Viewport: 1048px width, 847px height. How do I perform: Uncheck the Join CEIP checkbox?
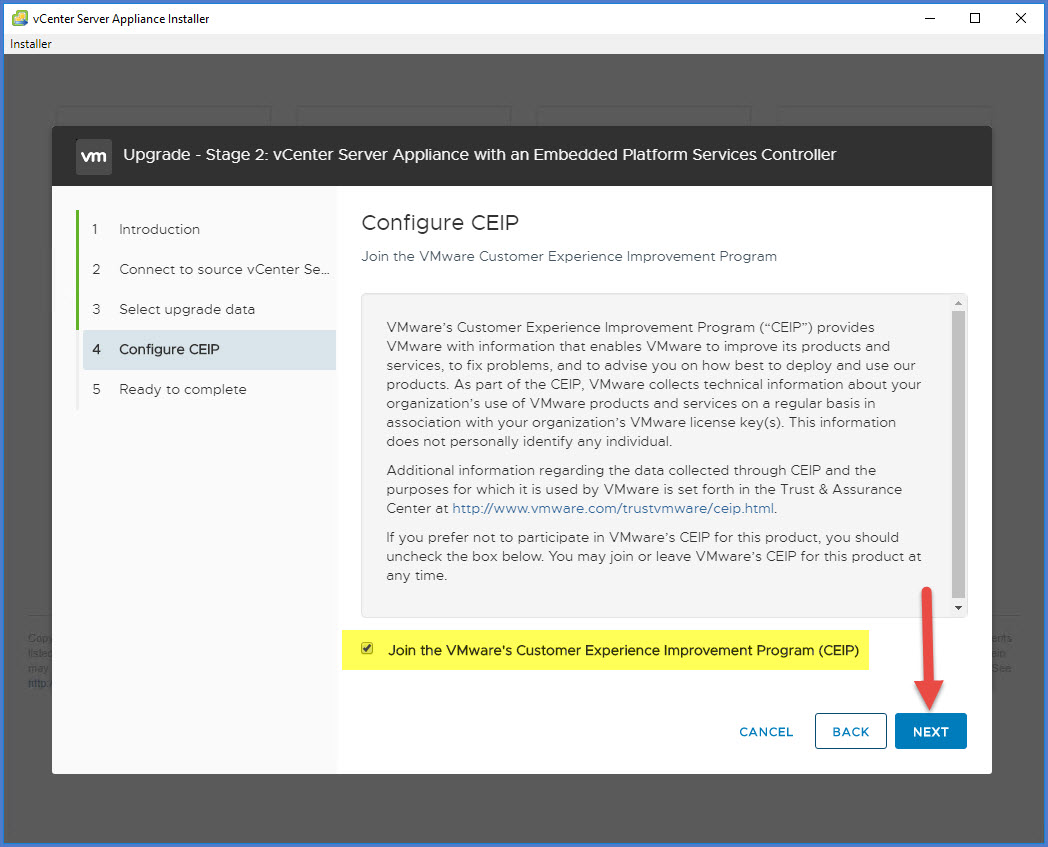coord(367,649)
